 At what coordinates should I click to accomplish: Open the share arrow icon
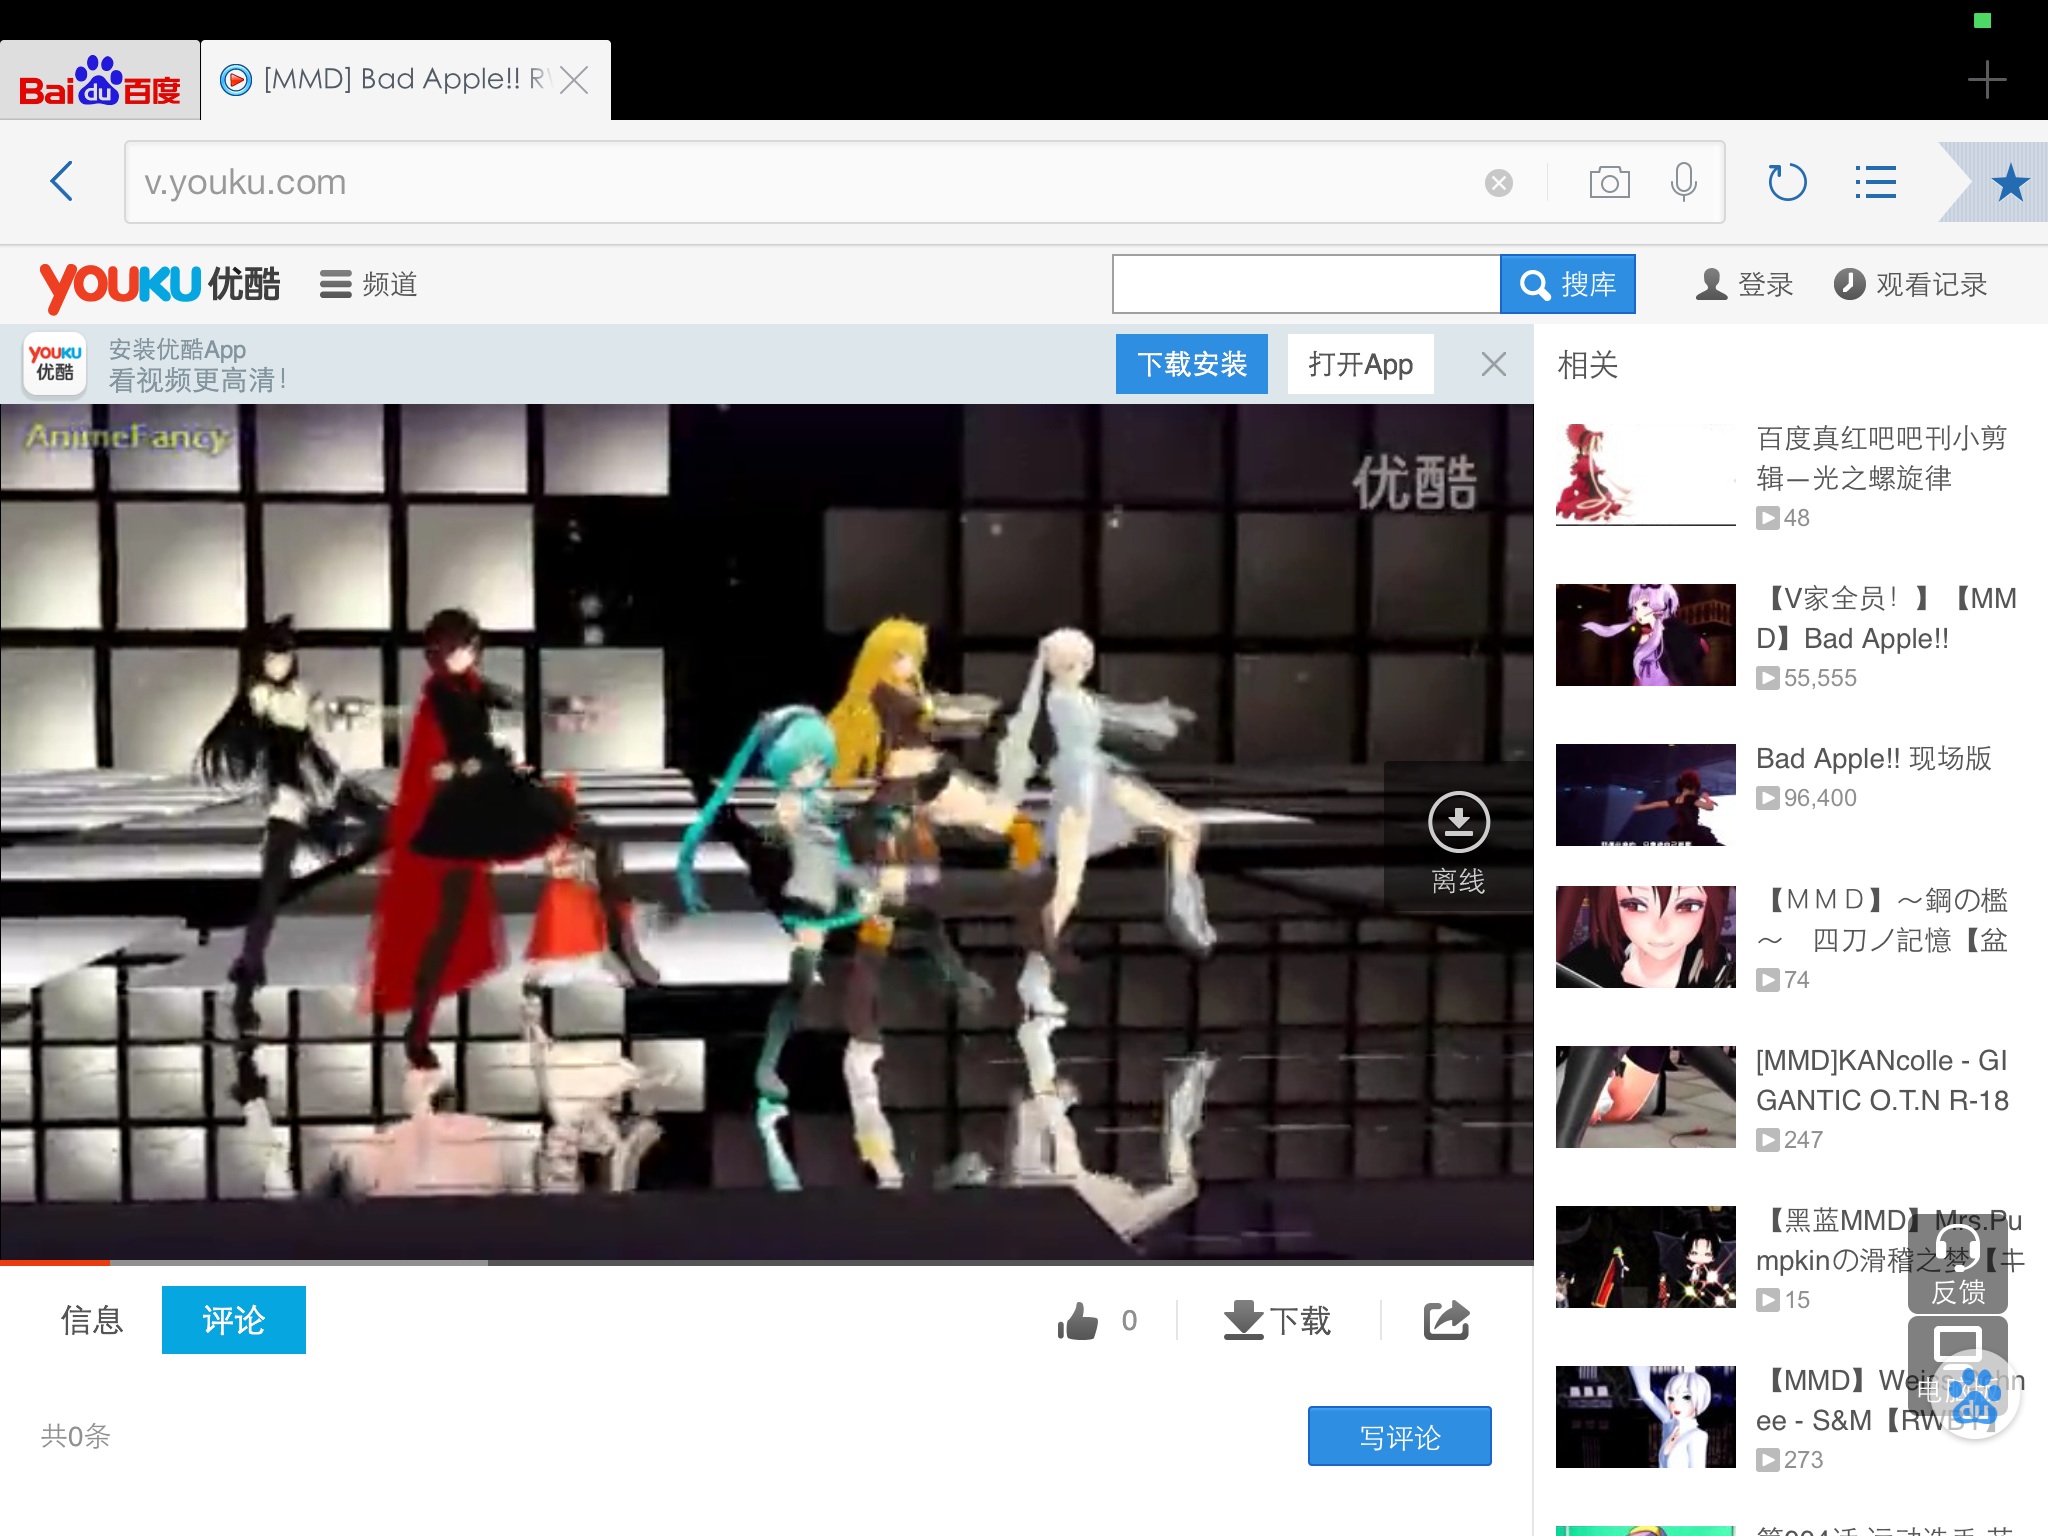pos(1446,1320)
